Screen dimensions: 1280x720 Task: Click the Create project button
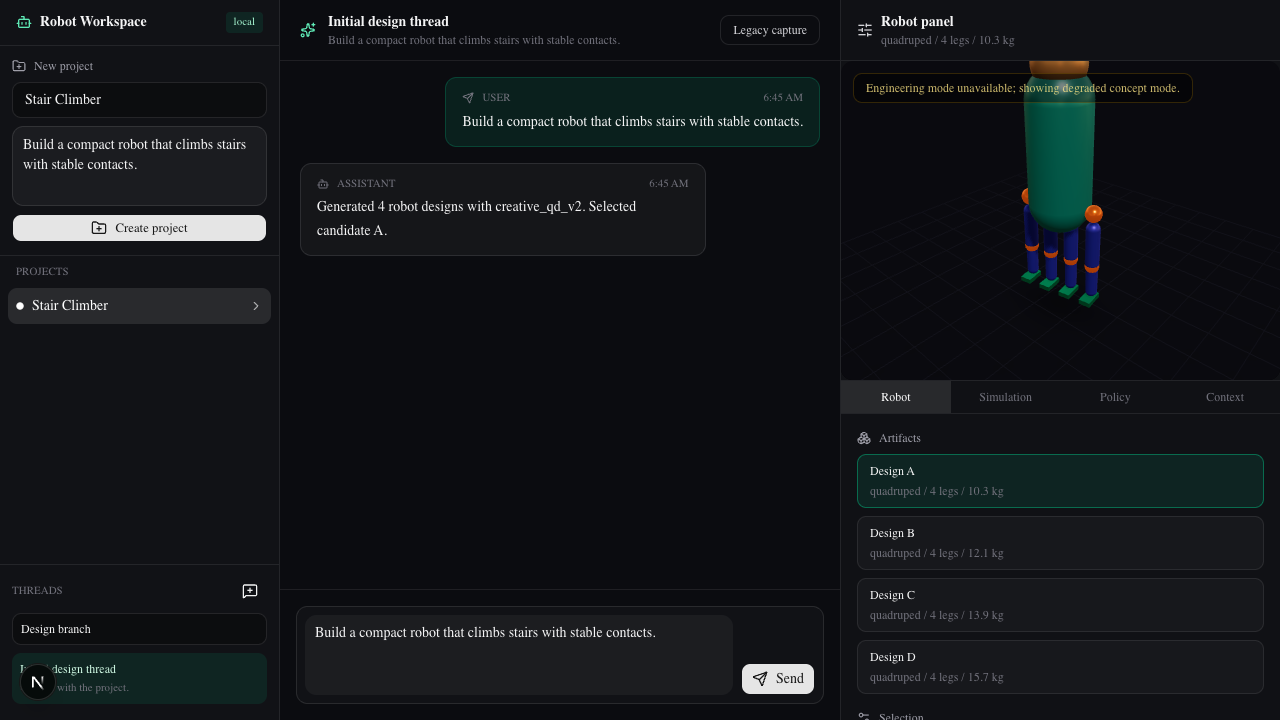[139, 228]
